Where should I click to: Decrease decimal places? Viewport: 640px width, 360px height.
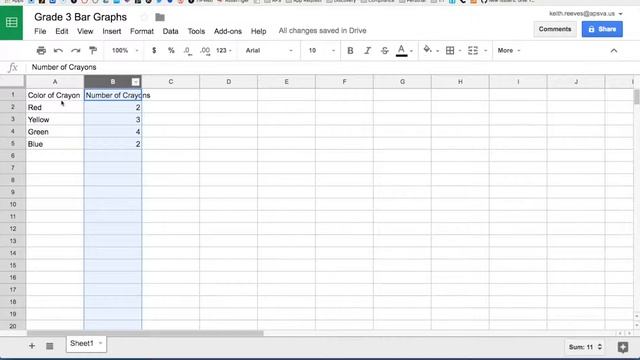(187, 51)
